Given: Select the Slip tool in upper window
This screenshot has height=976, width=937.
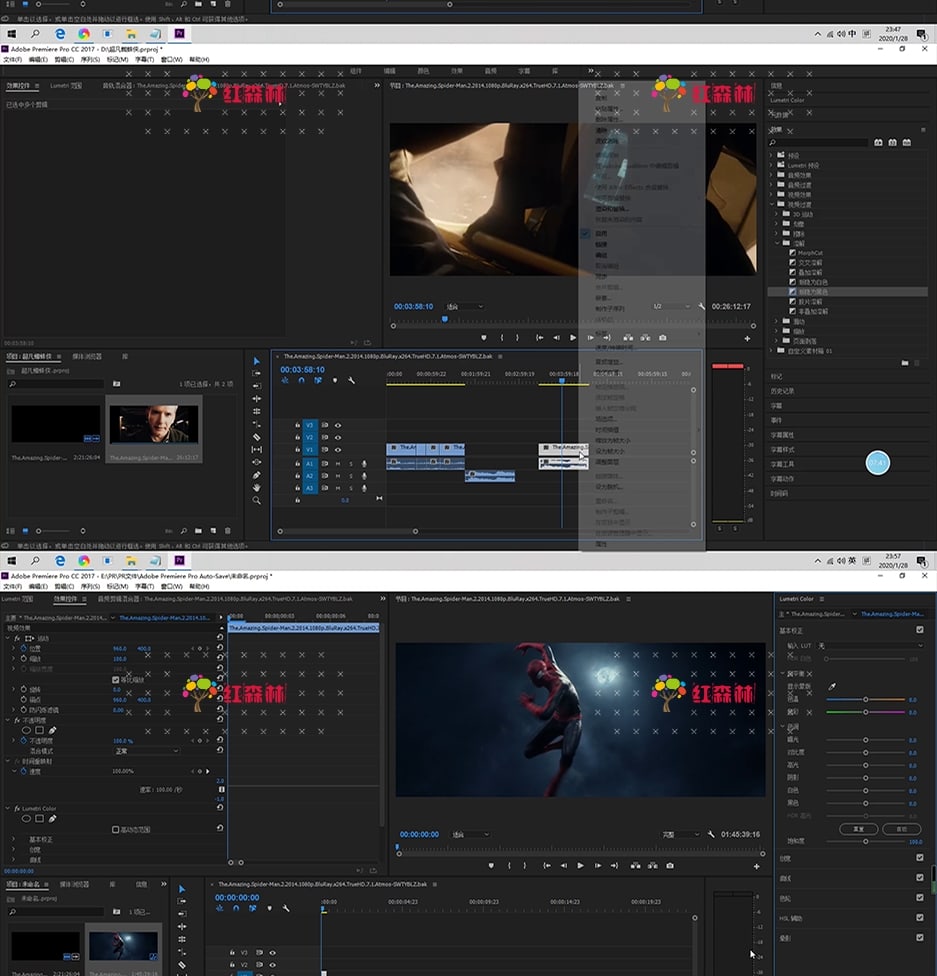Looking at the screenshot, I should [257, 449].
